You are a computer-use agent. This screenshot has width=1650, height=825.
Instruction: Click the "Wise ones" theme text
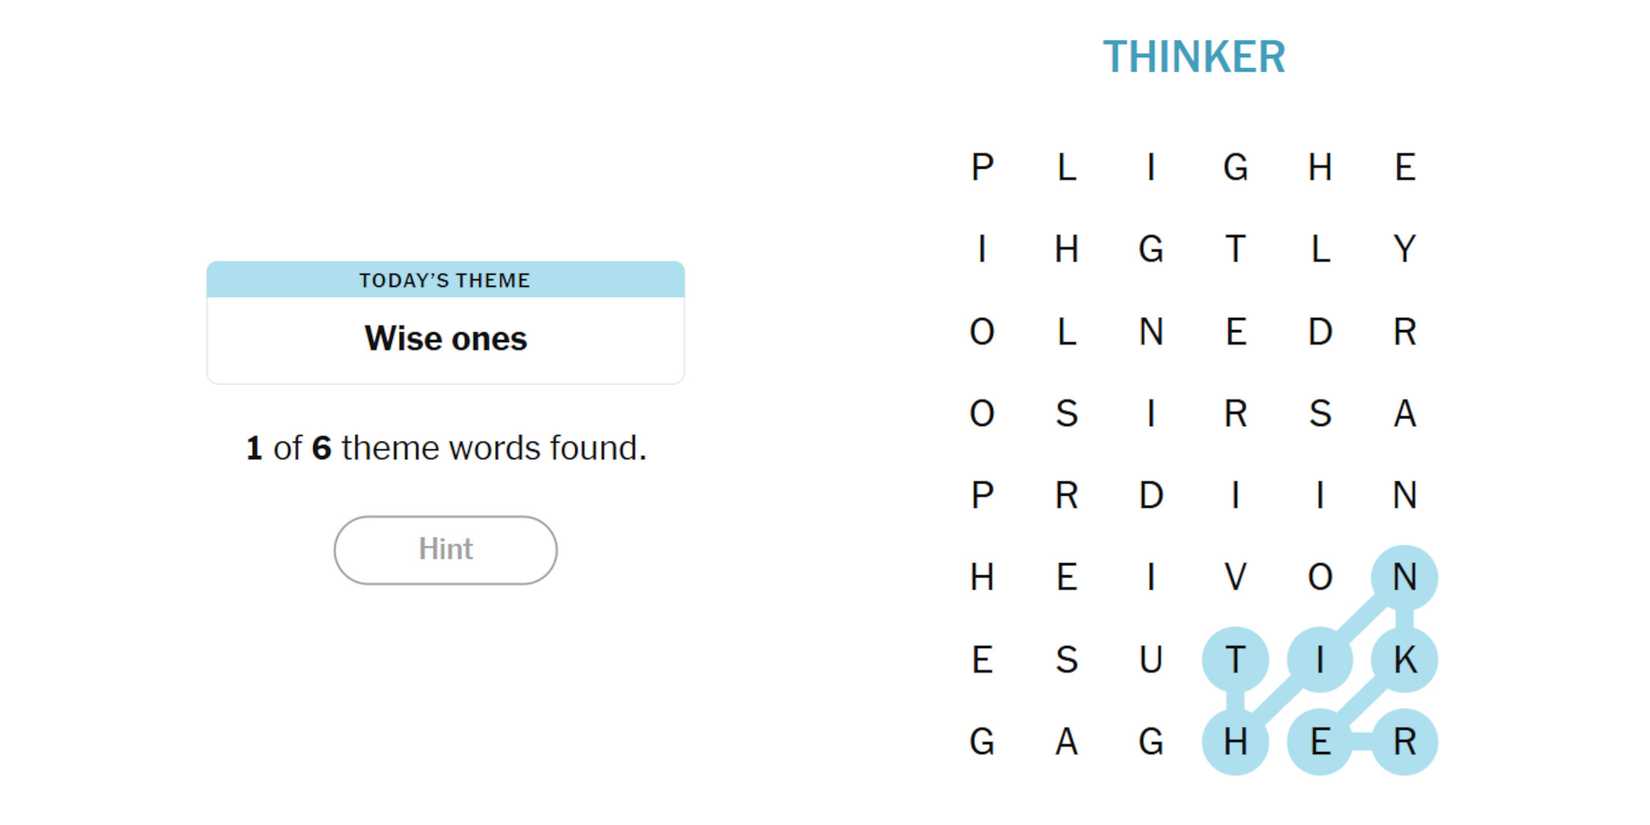(445, 339)
